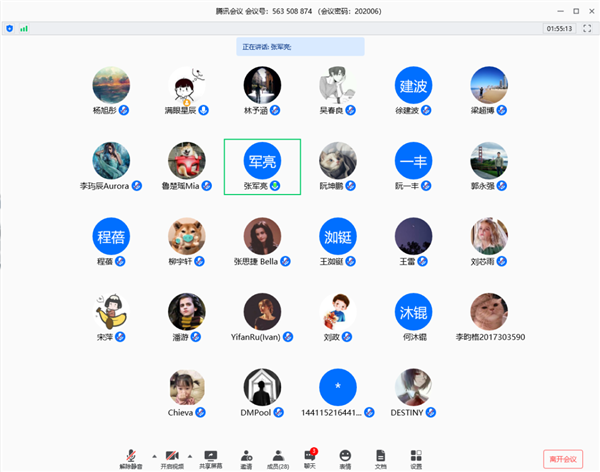Click the meeting timer 01:55:13

[558, 28]
